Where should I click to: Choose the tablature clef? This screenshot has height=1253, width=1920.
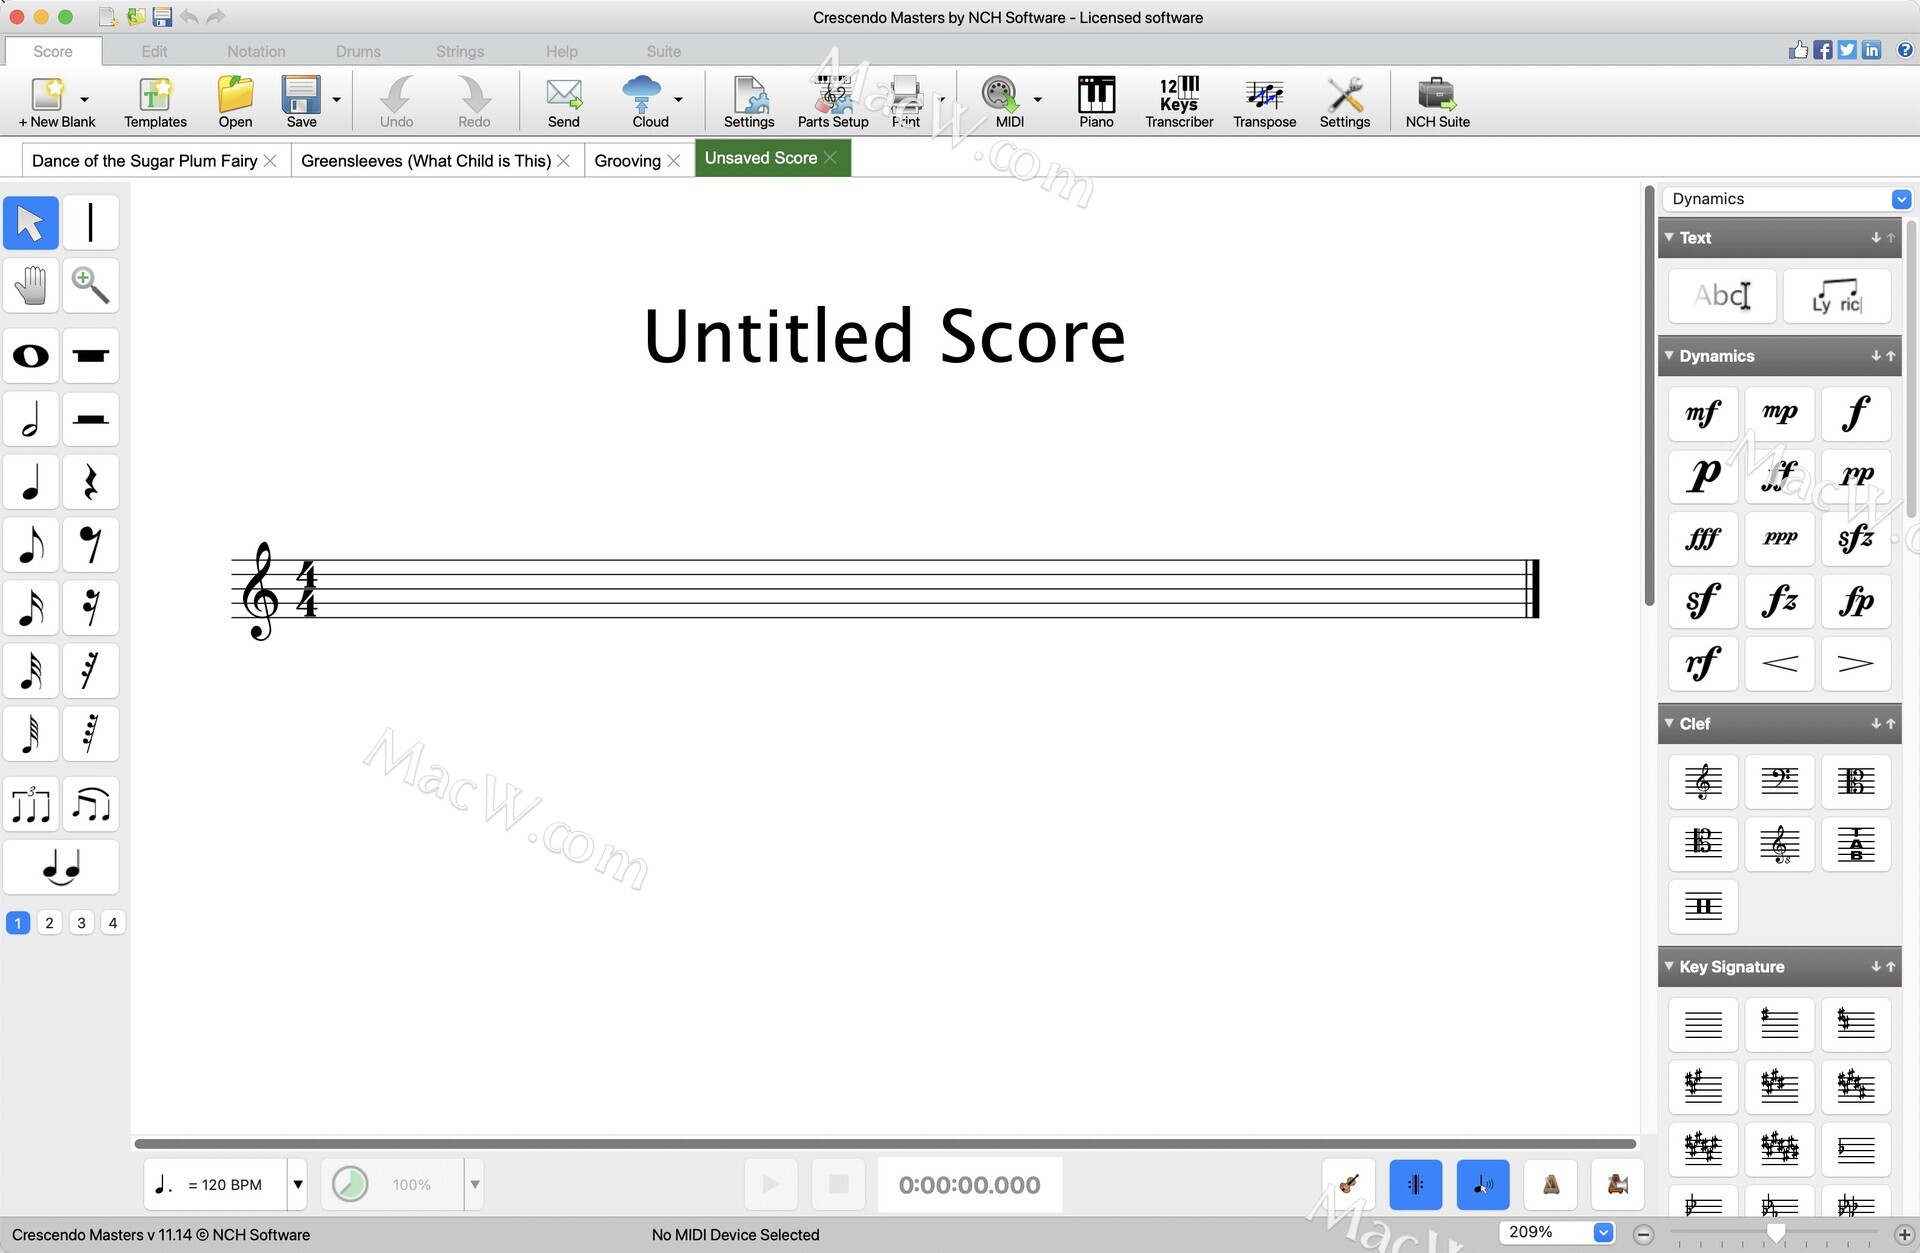pyautogui.click(x=1856, y=844)
